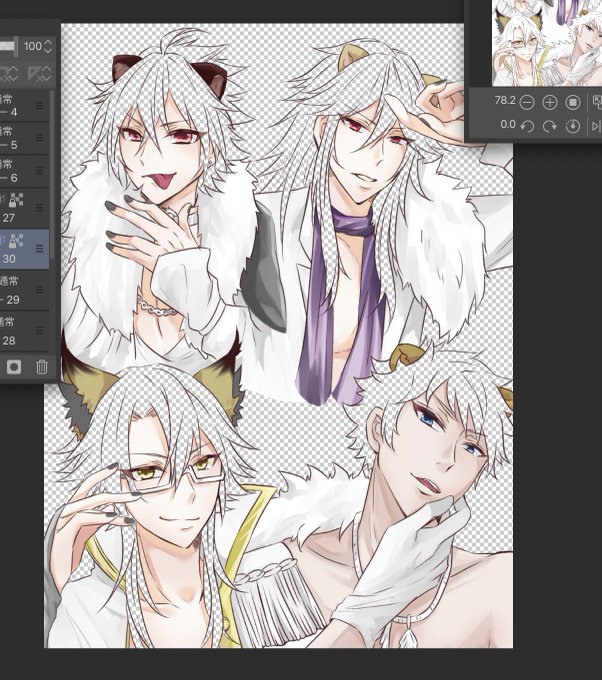Click the drag handle of layer 6
The image size is (602, 680).
click(x=39, y=170)
